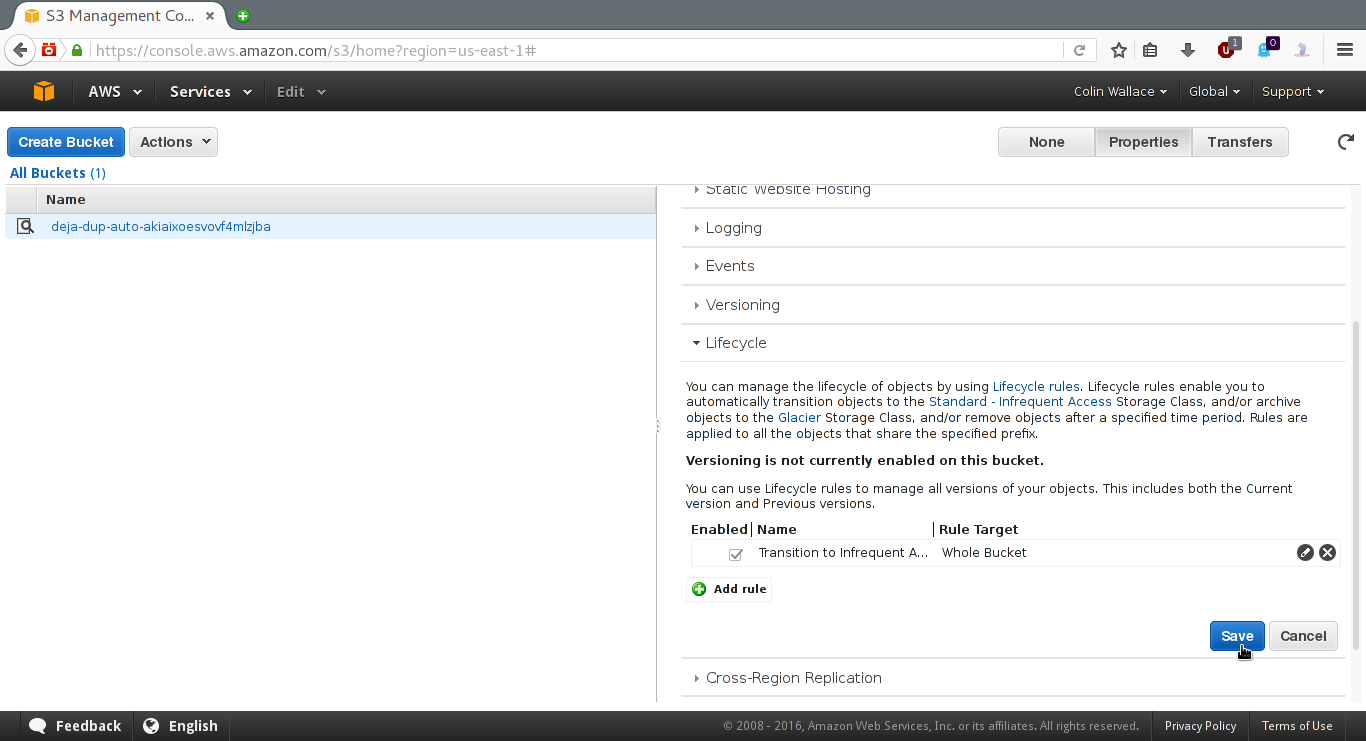Open the AWS menu
This screenshot has width=1366, height=741.
click(115, 91)
